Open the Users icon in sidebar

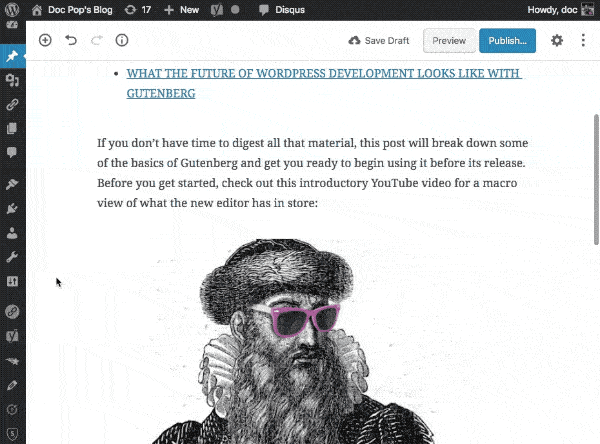coord(11,233)
